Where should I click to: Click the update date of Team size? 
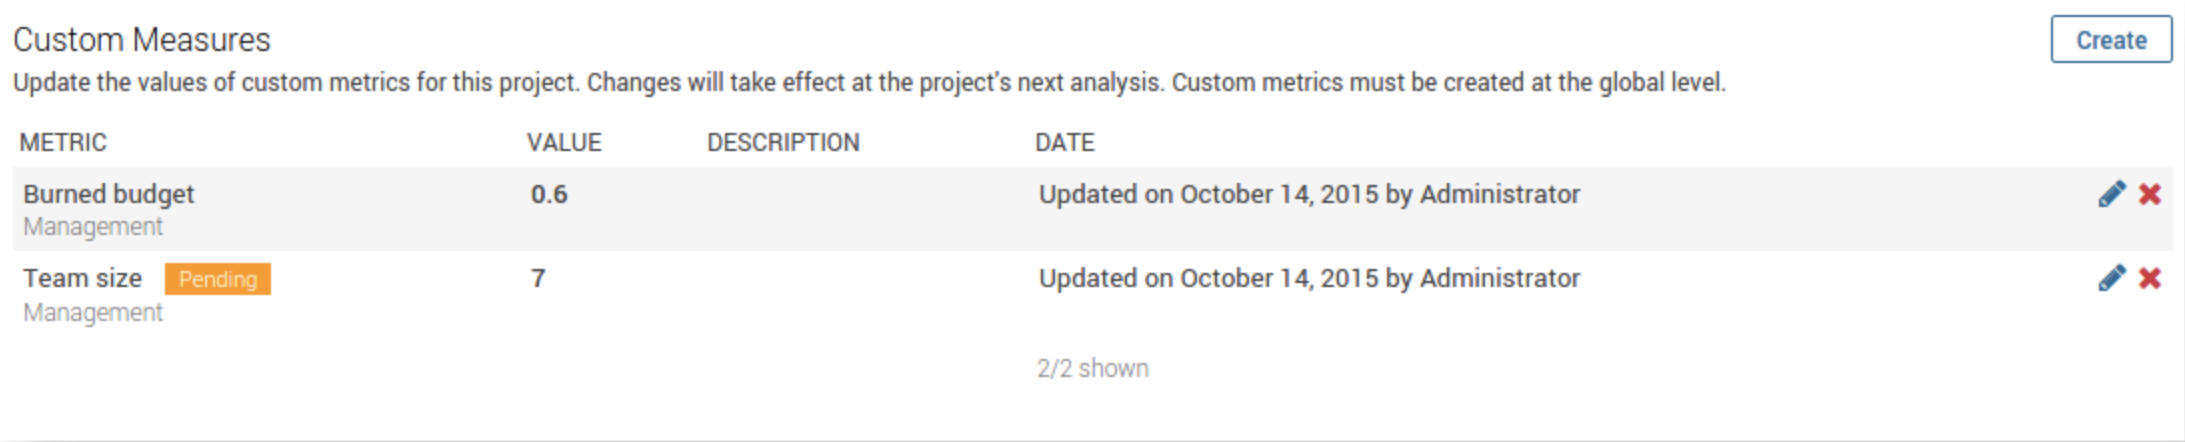[x=1309, y=278]
